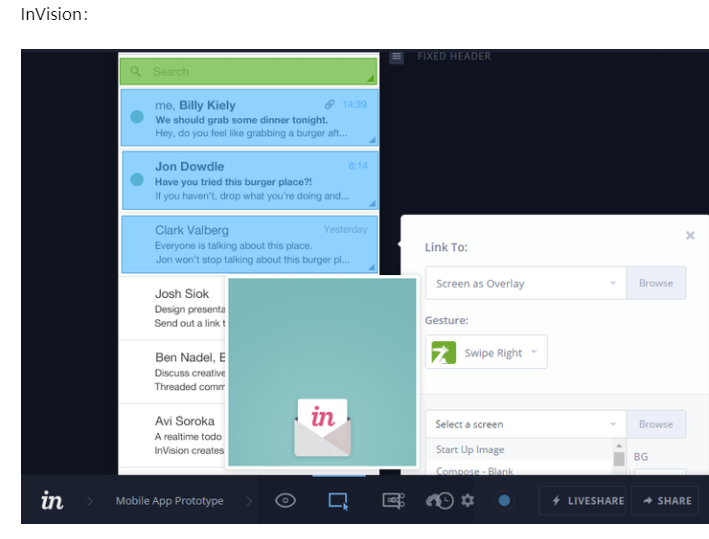Click the Search field in mockup
The image size is (709, 539).
pyautogui.click(x=249, y=71)
